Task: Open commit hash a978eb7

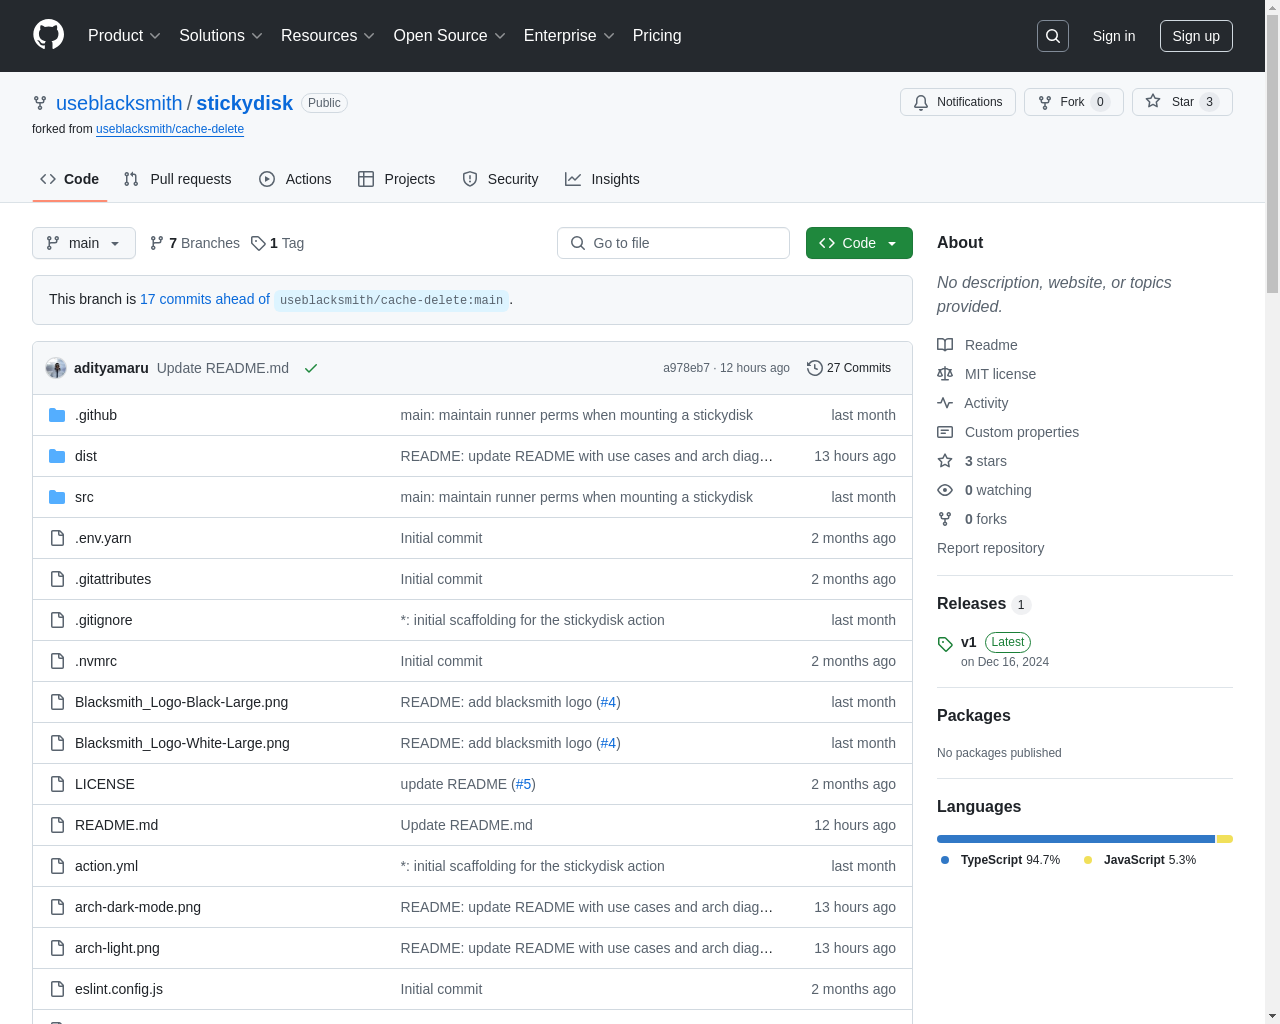Action: point(686,368)
